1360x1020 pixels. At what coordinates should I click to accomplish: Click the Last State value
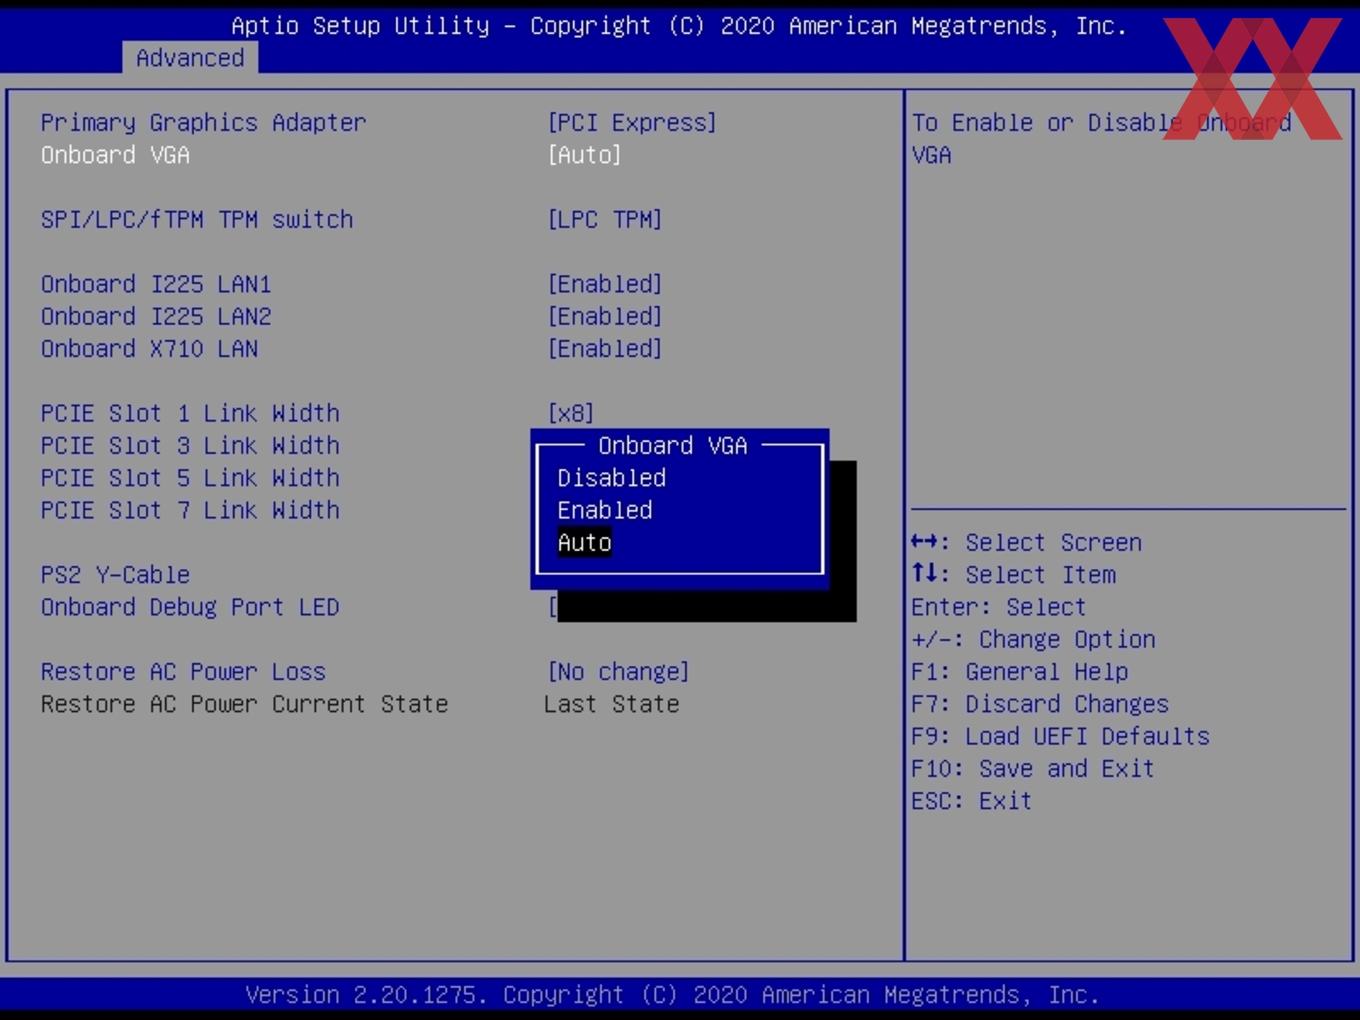click(x=611, y=704)
